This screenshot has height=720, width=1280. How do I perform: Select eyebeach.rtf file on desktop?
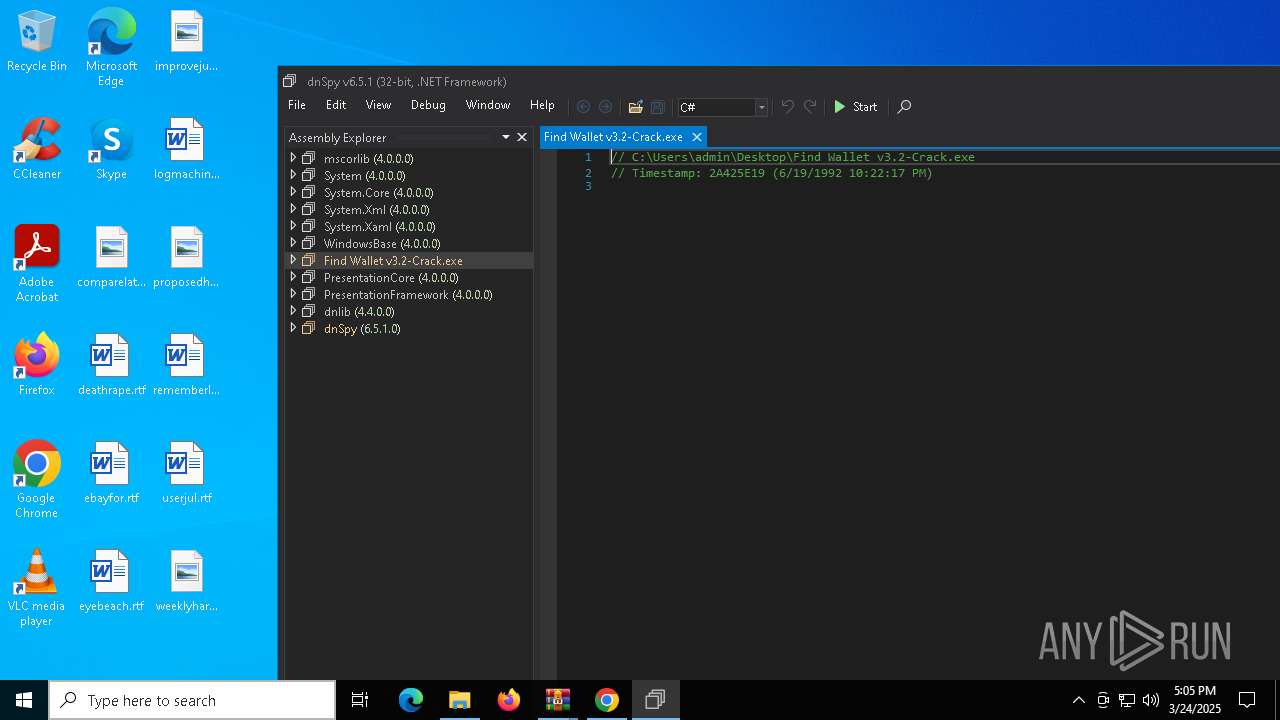111,581
